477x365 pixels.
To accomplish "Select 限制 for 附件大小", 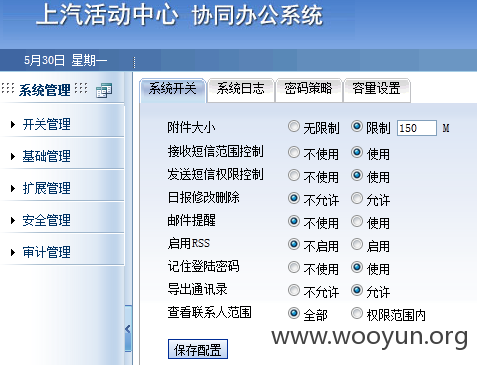I will [x=357, y=126].
